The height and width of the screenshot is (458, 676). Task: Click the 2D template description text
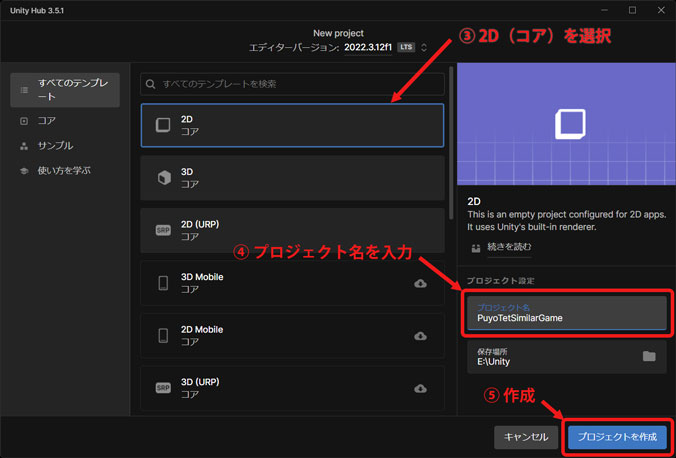pos(567,220)
